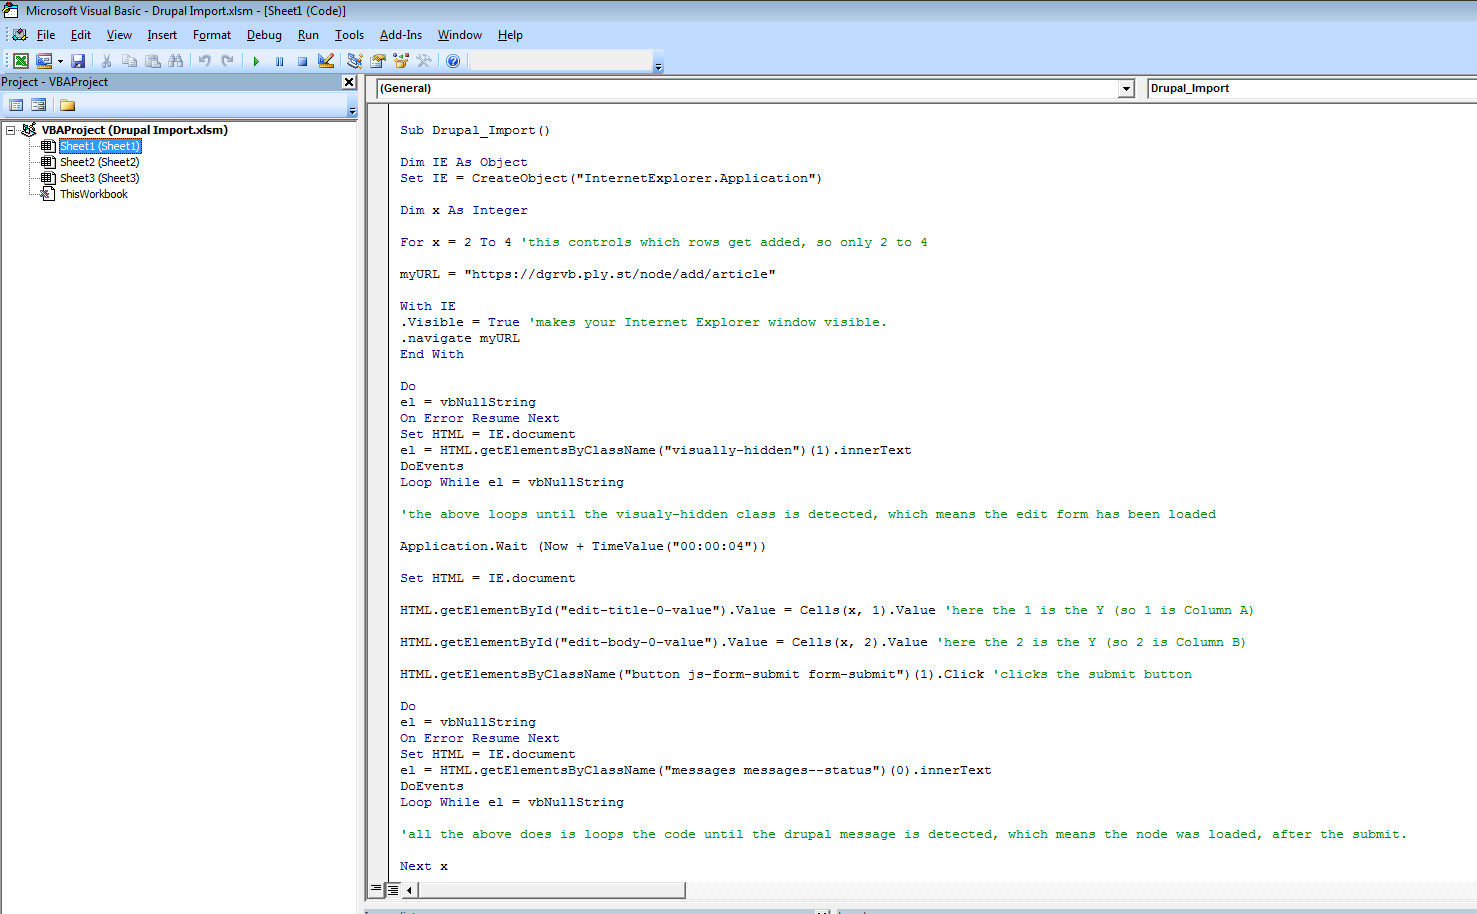This screenshot has height=914, width=1477.
Task: Open Visual Basic Help icon
Action: tap(453, 61)
